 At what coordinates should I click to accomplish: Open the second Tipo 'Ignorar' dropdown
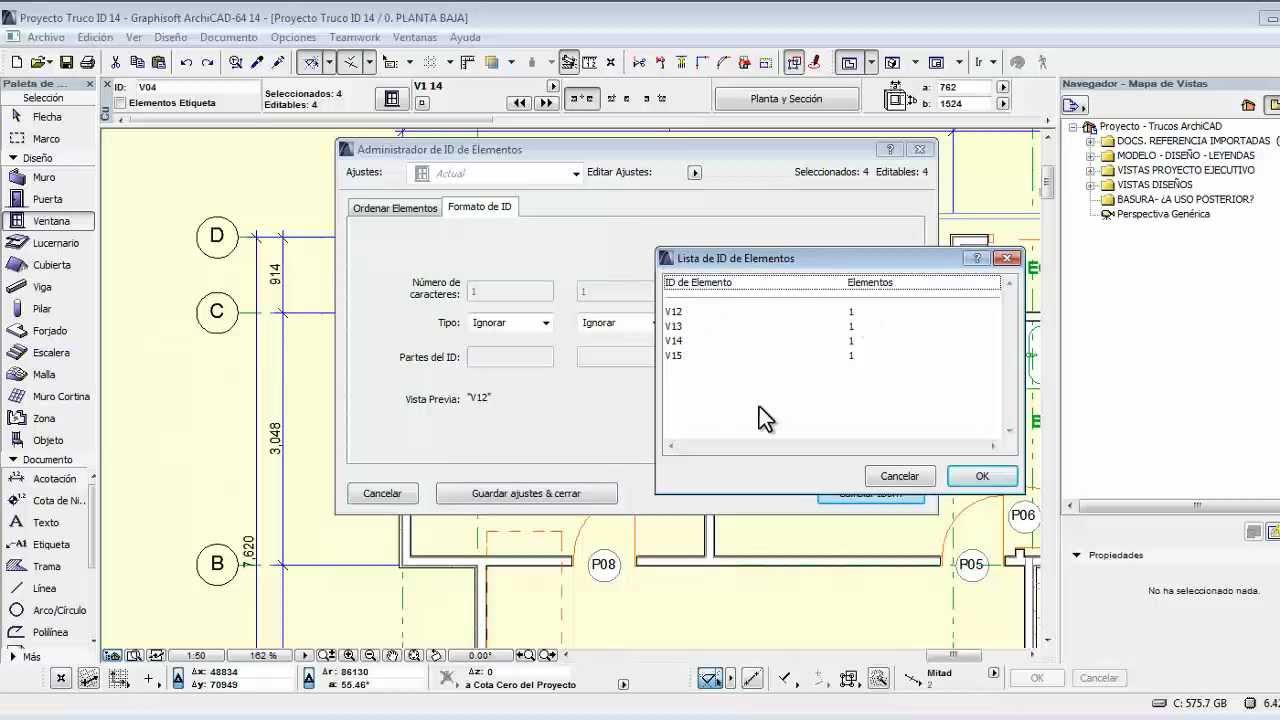coord(614,323)
